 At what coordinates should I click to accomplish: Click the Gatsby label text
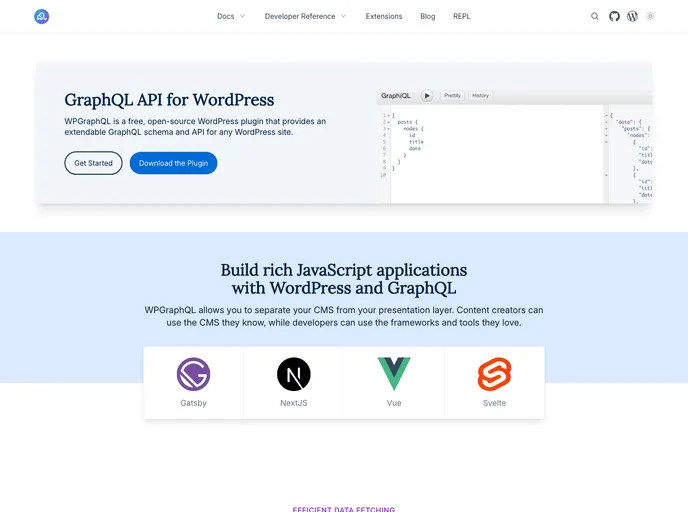[x=194, y=403]
